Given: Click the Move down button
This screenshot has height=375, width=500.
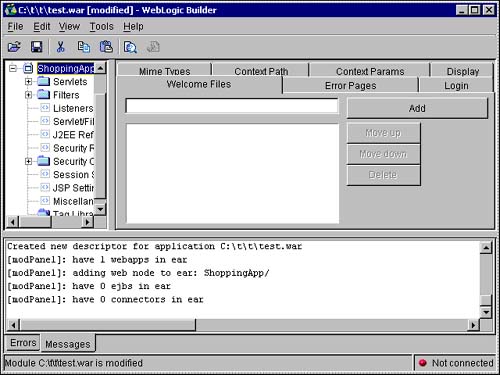Looking at the screenshot, I should click(383, 154).
